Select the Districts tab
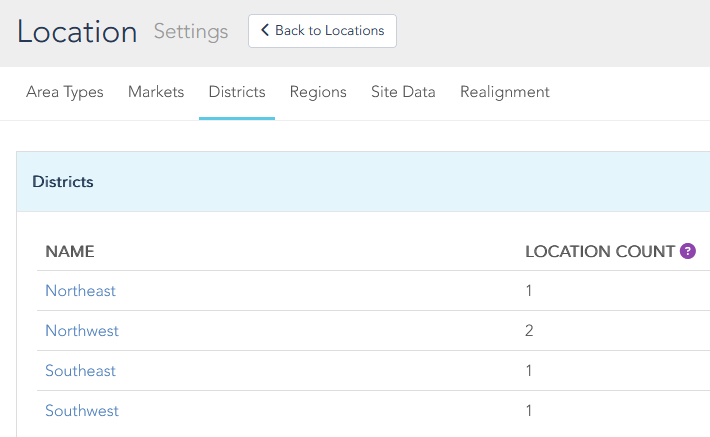 click(237, 92)
